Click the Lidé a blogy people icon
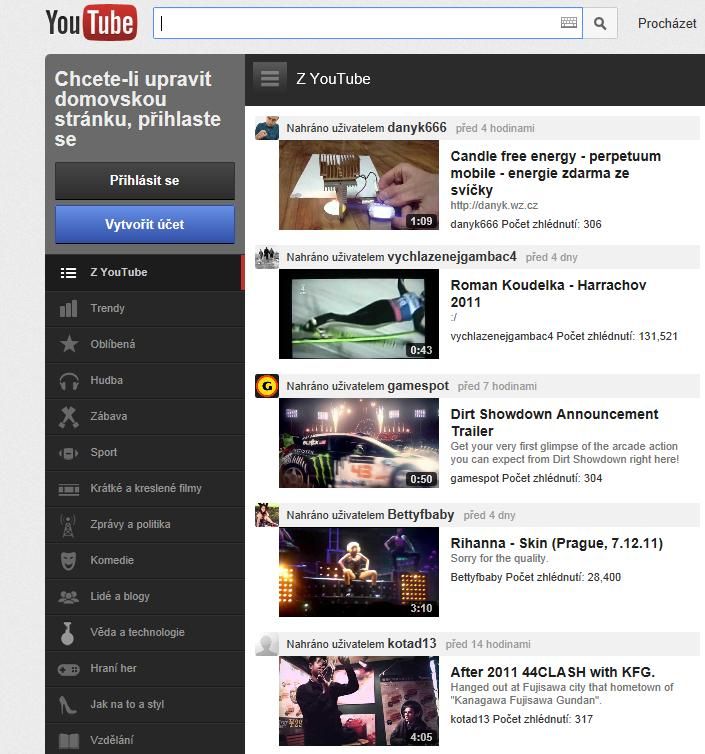705x754 pixels. [68, 597]
